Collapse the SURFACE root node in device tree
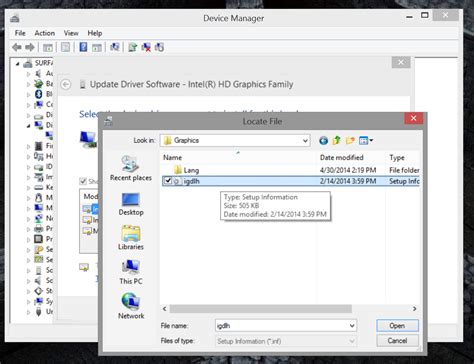 tap(18, 63)
